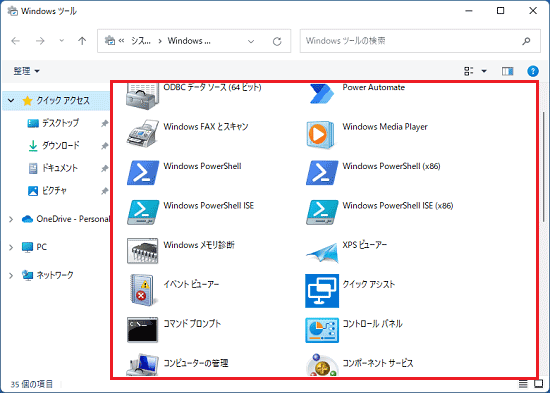Select Windows PowerShell icon (not x86, not ISE)
The height and width of the screenshot is (393, 550).
[143, 172]
